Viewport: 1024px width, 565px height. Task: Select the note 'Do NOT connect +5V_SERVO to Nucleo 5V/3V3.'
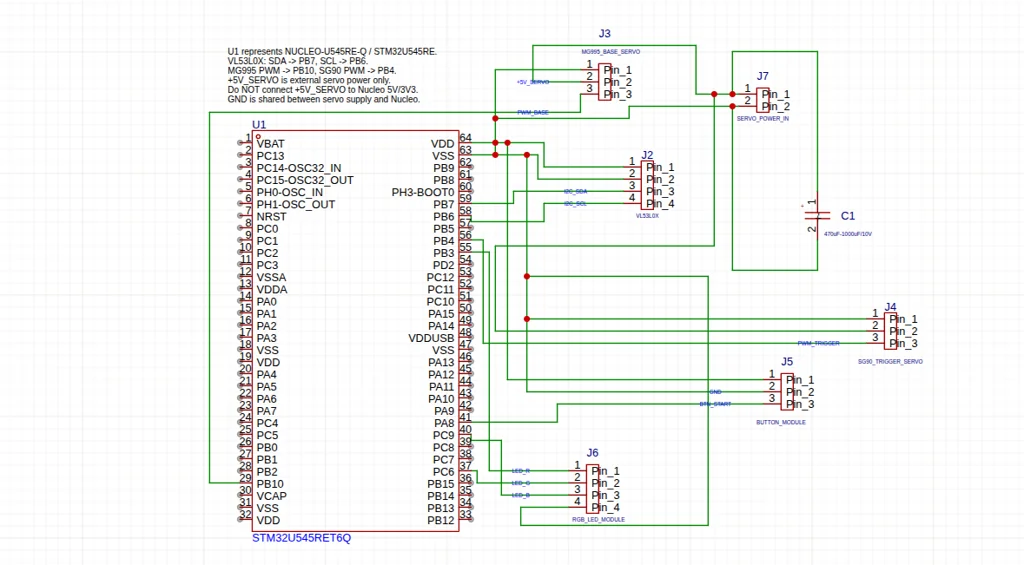(x=323, y=90)
